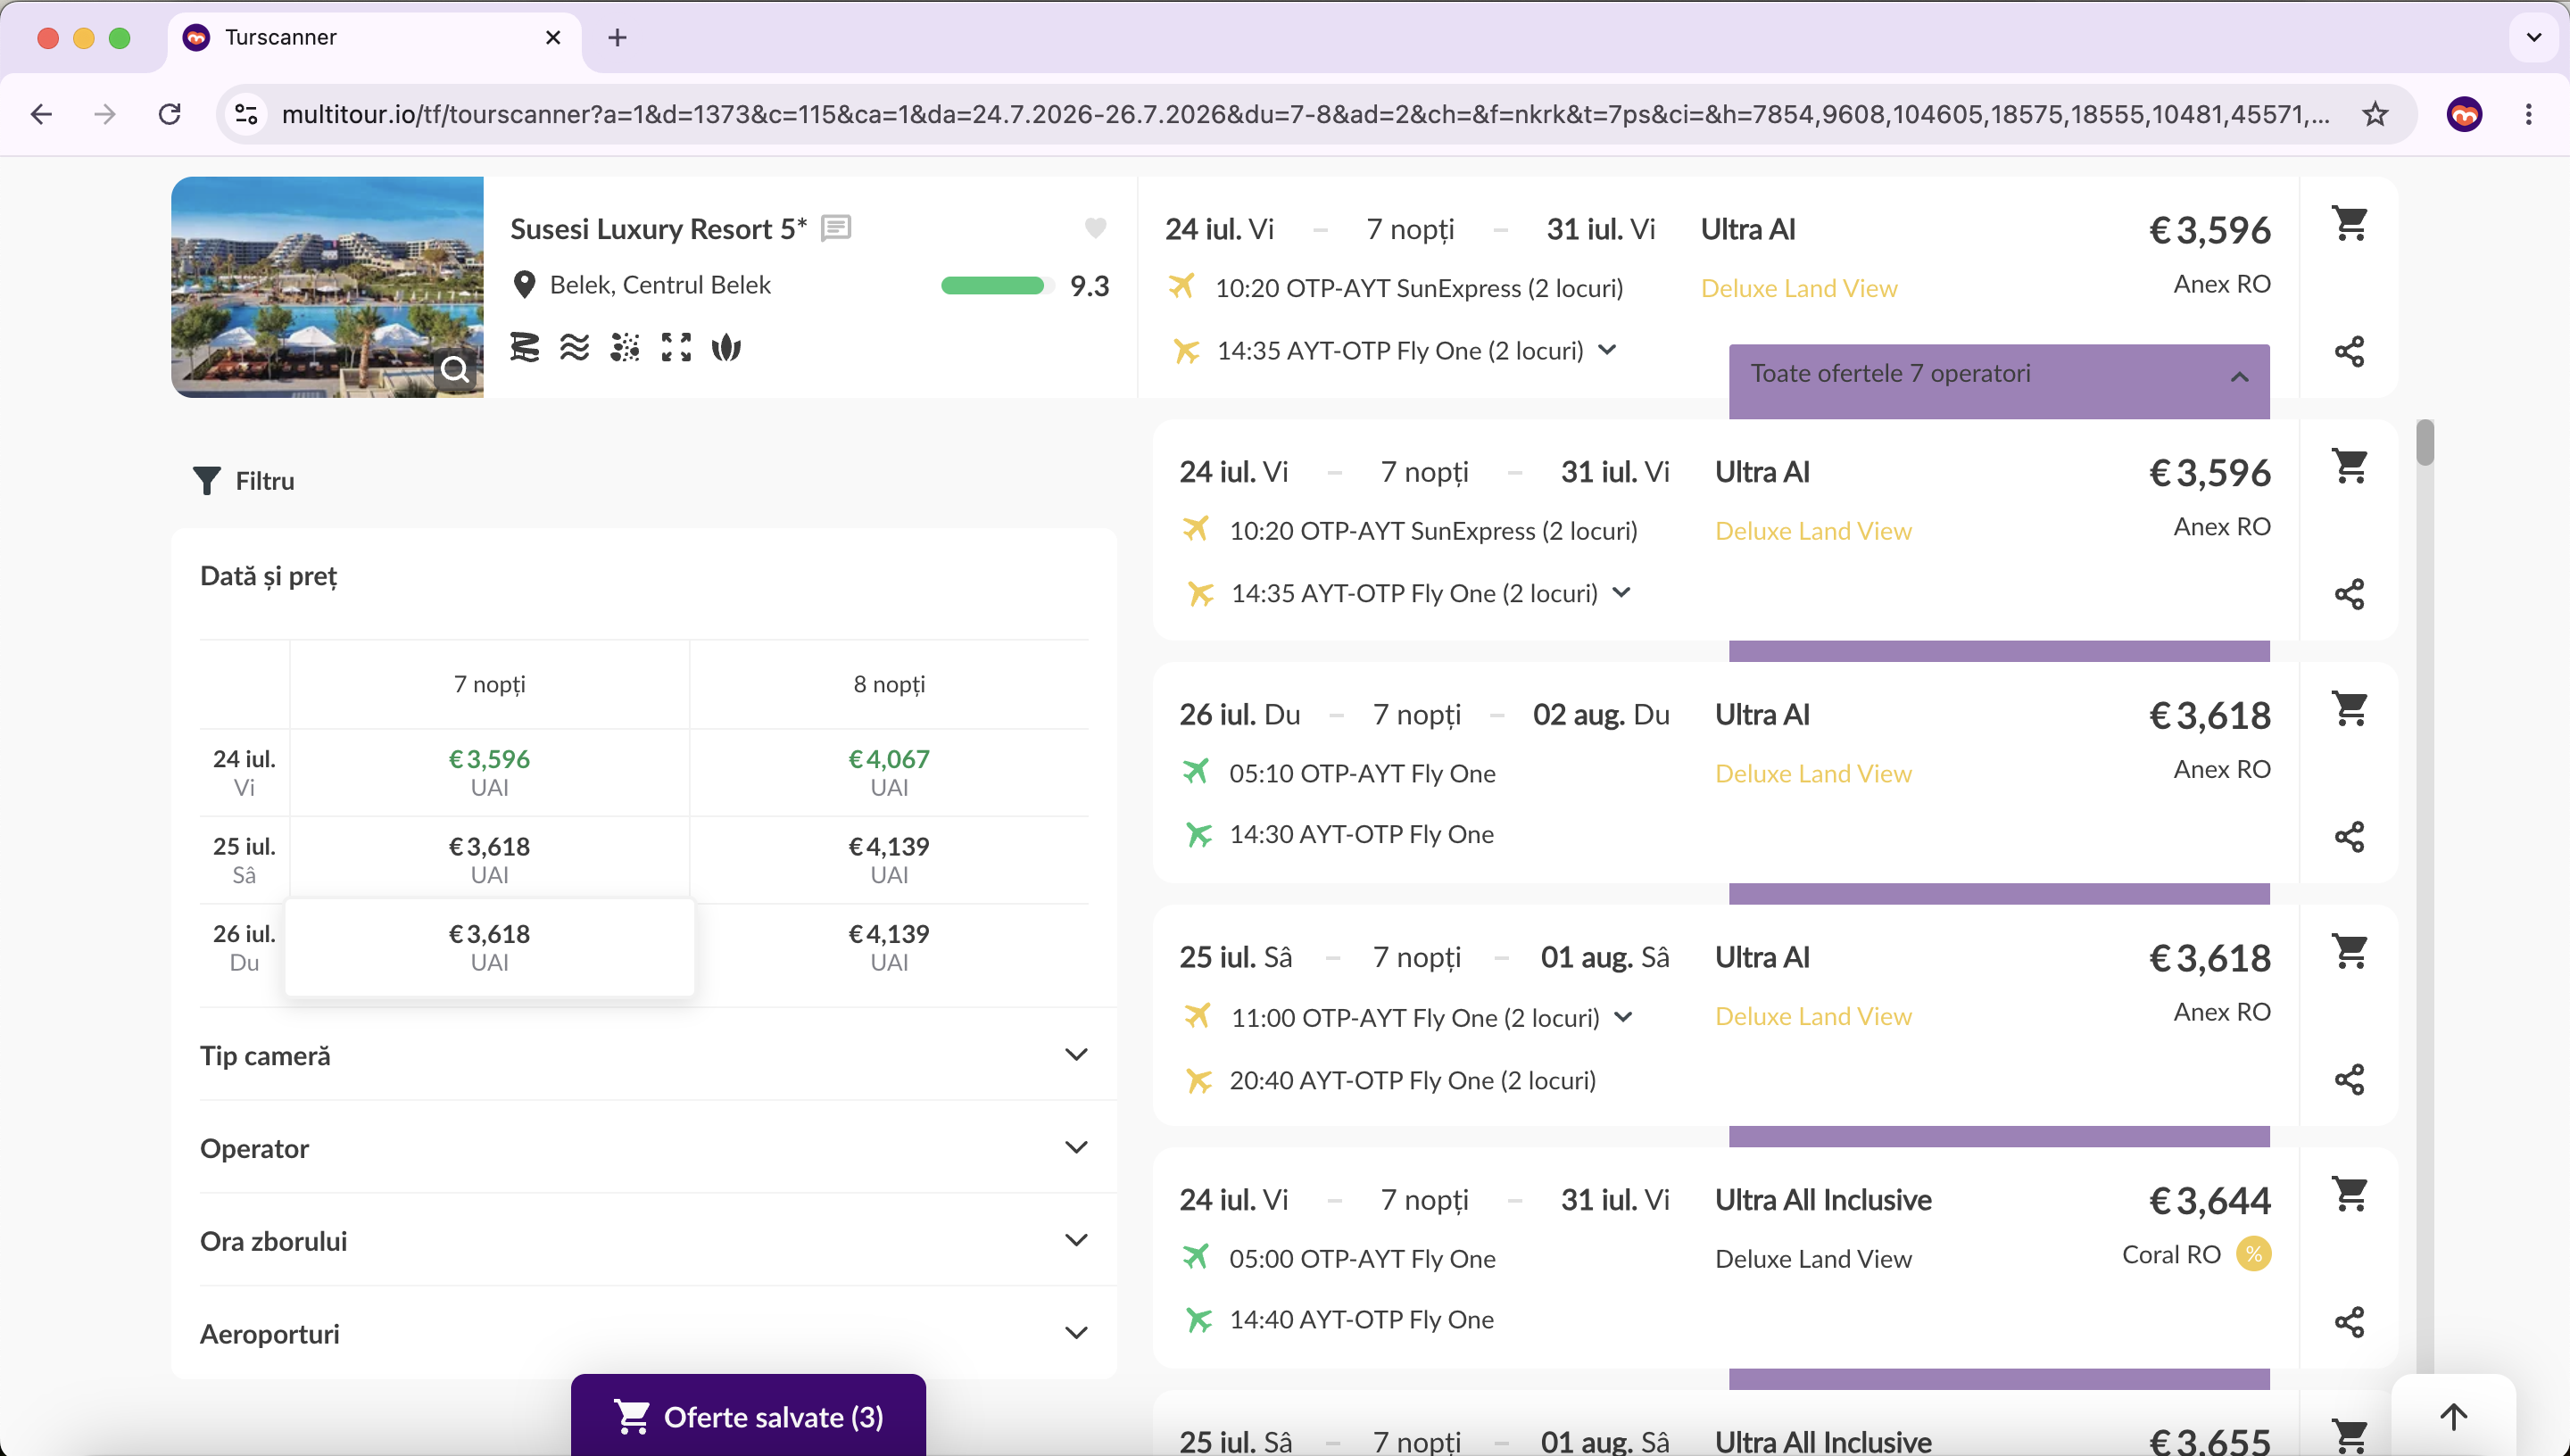Screen dimensions: 2570x1456
Task: Bookmark this page with star icon
Action: [2375, 114]
